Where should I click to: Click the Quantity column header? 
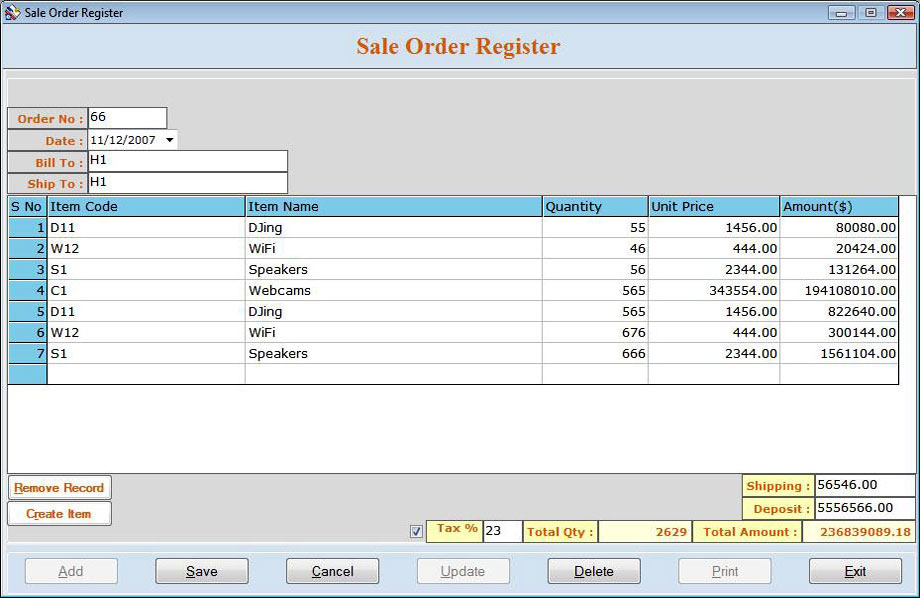tap(595, 207)
